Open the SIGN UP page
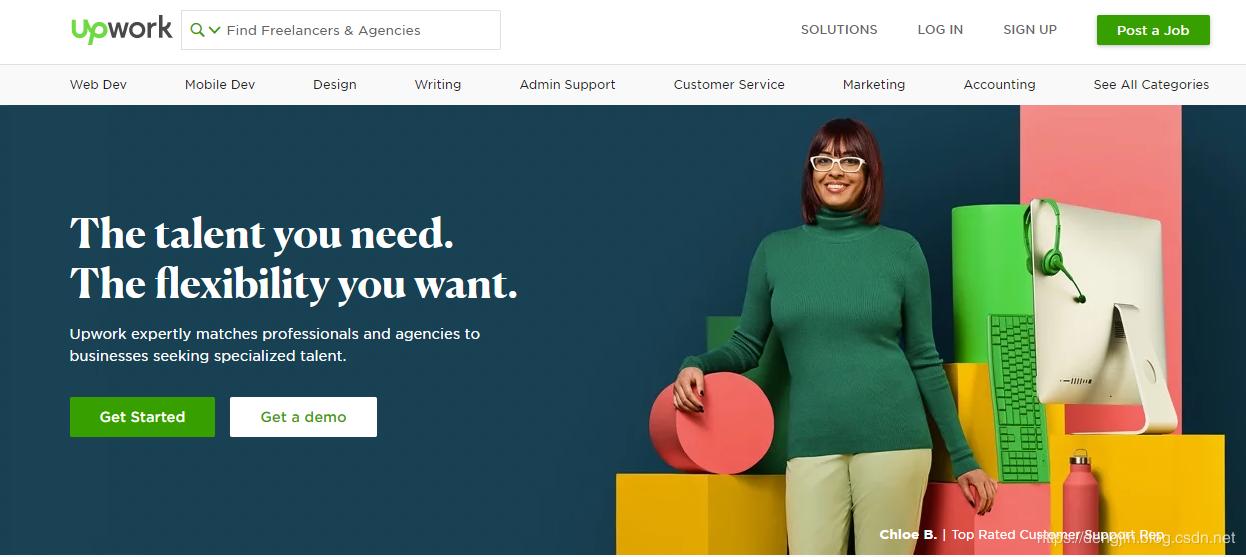Image resolution: width=1246 pixels, height=557 pixels. (1030, 30)
